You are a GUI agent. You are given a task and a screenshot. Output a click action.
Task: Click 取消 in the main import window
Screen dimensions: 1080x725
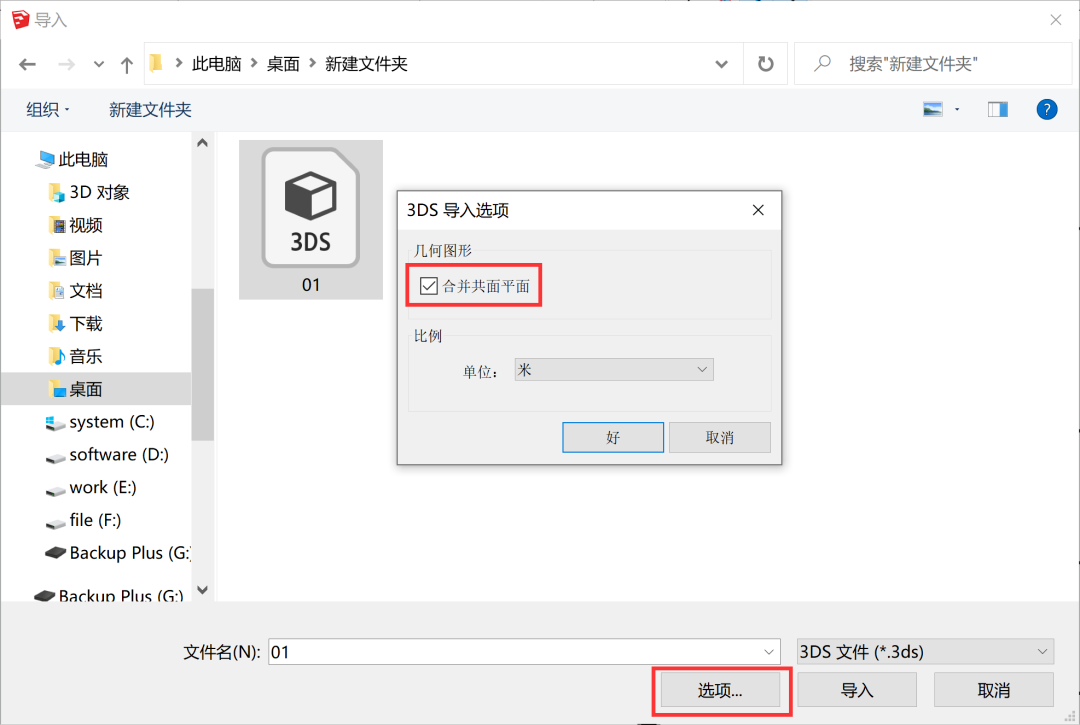pos(993,690)
